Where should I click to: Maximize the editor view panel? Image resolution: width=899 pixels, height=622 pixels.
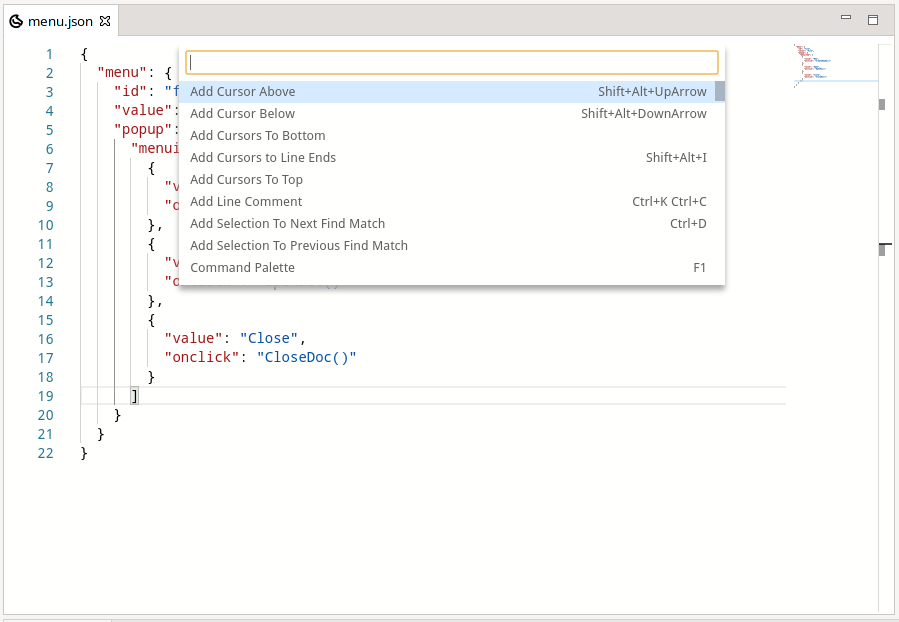873,20
